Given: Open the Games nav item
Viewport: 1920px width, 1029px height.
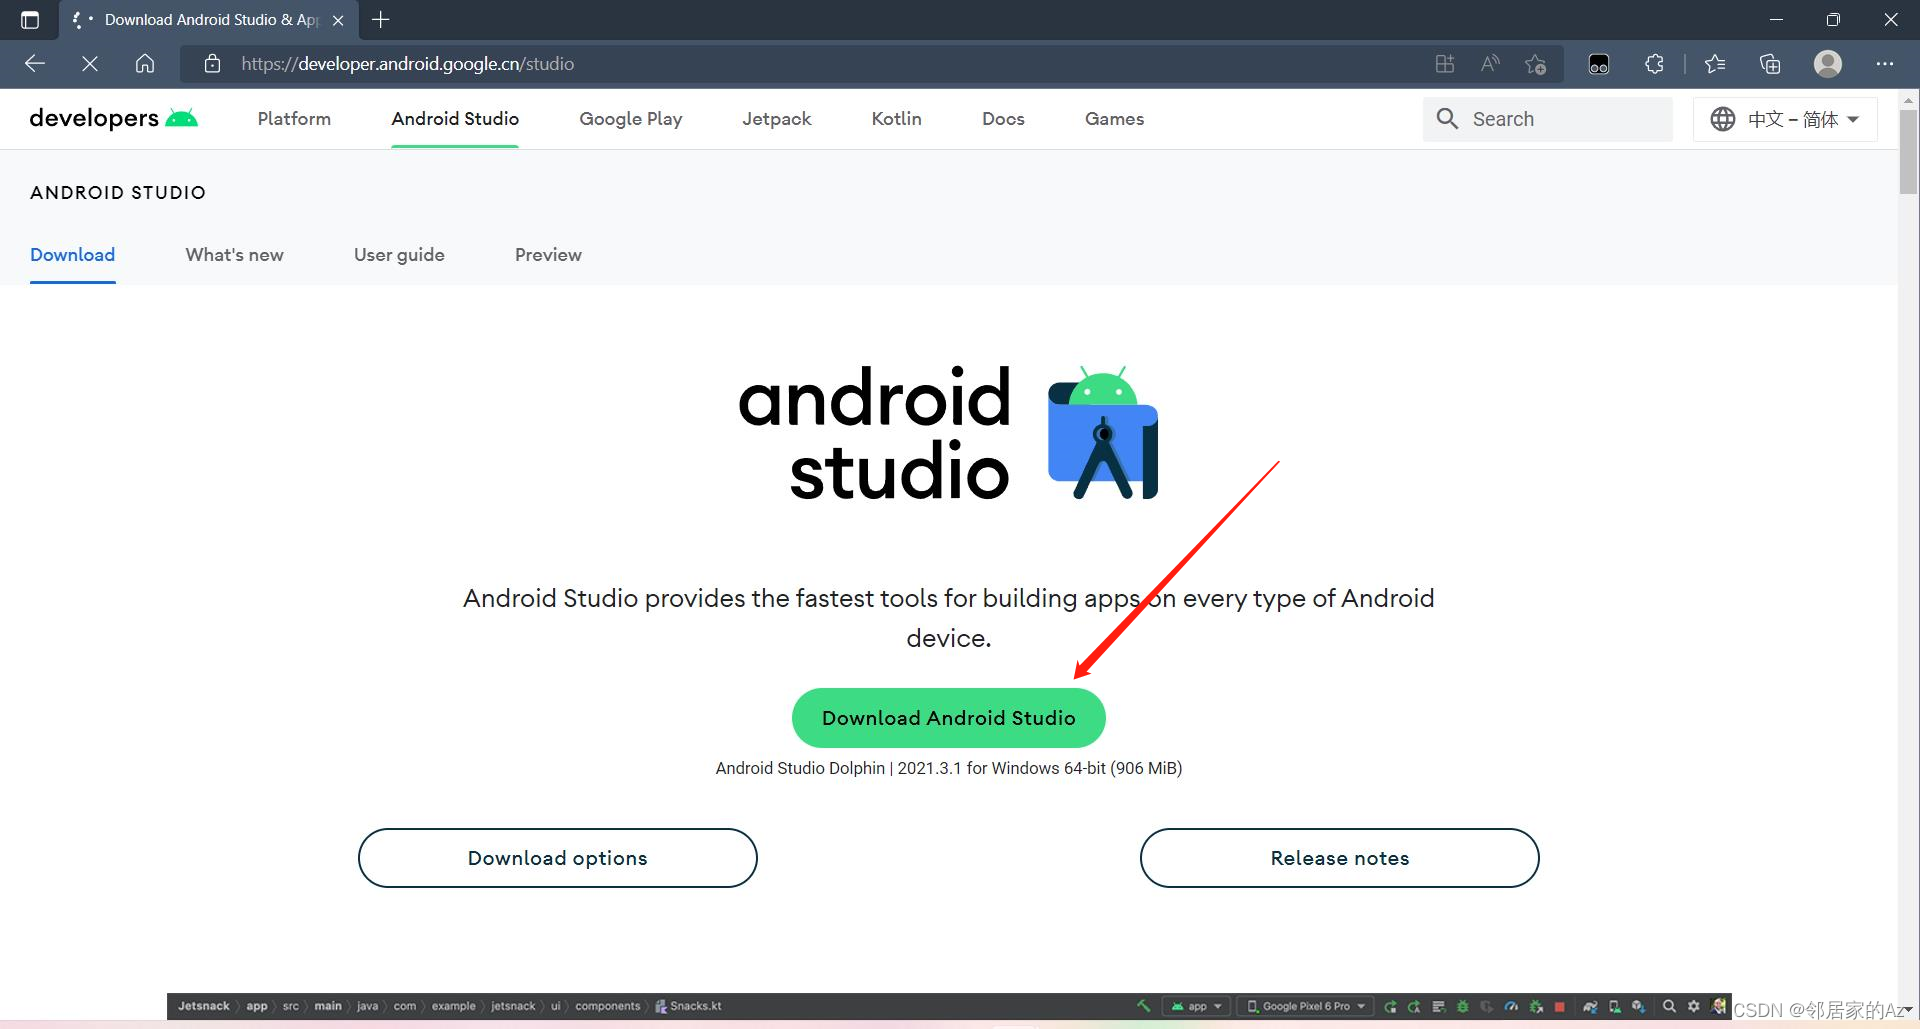Looking at the screenshot, I should click(1114, 119).
